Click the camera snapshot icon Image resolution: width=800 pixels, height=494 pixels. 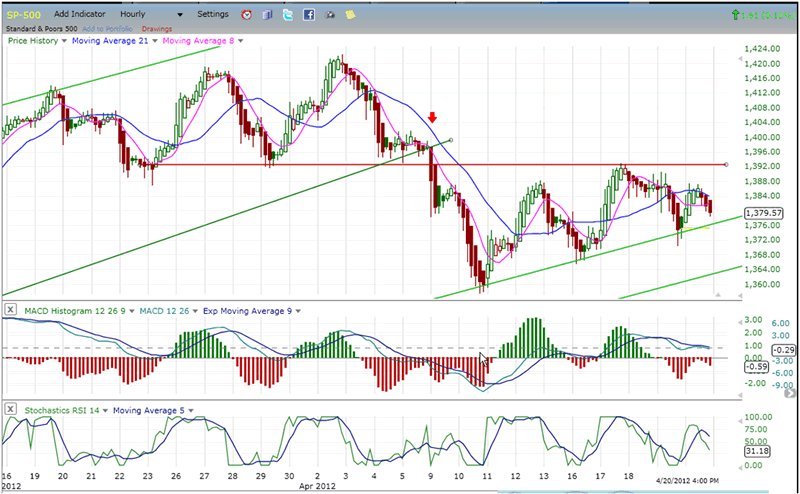tap(330, 16)
